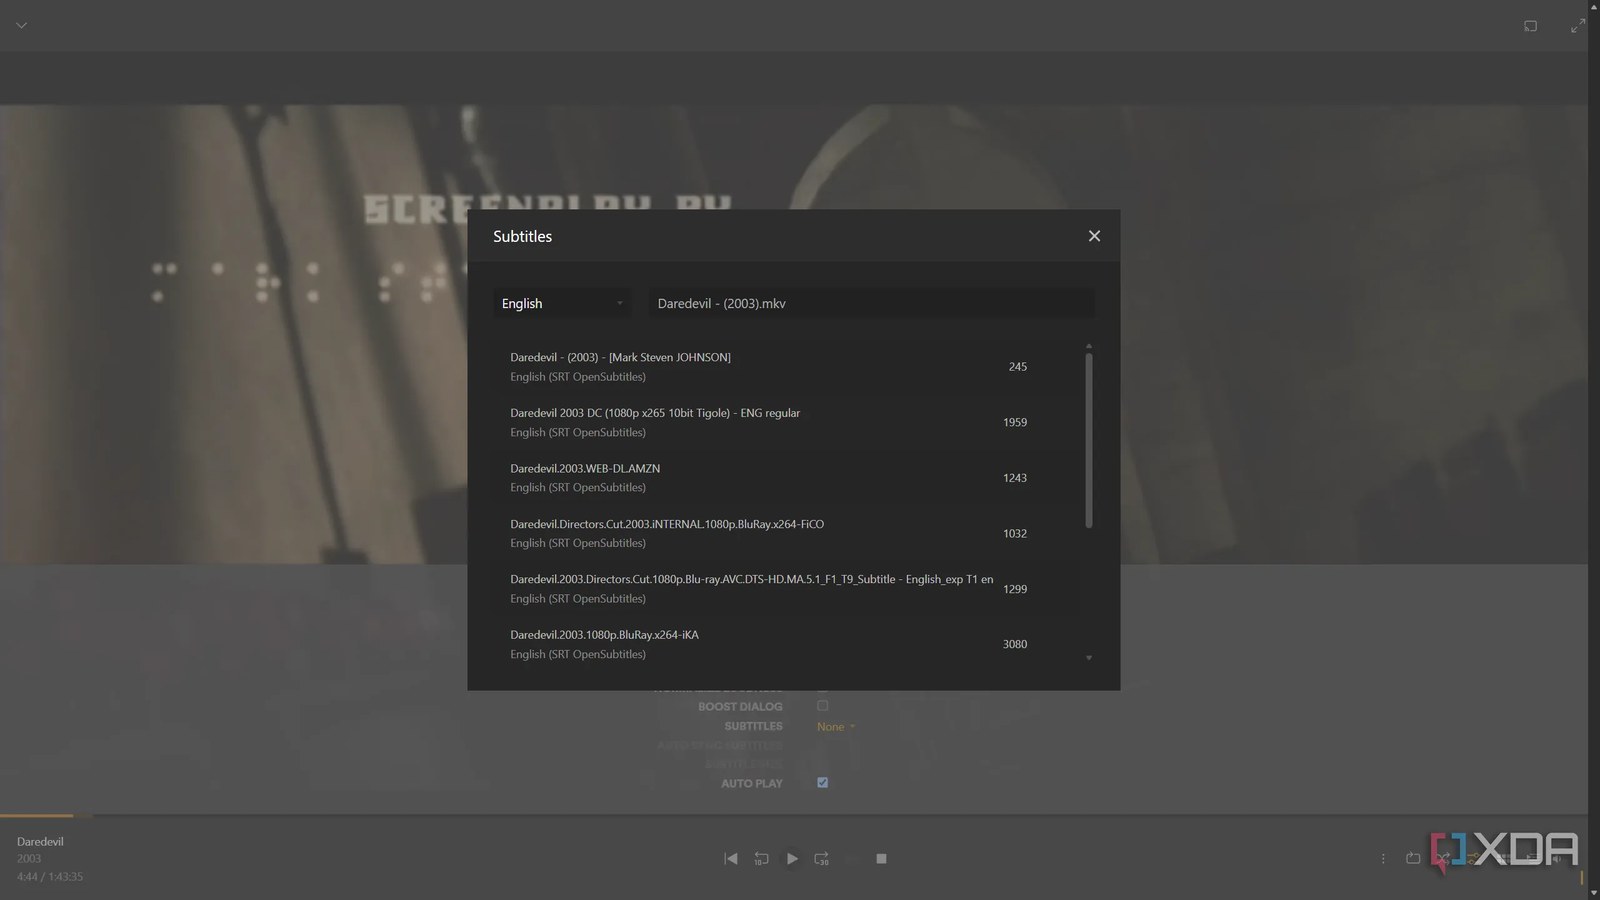Image resolution: width=1600 pixels, height=900 pixels.
Task: Click the Daredevil title in the player footer
Action: [40, 842]
